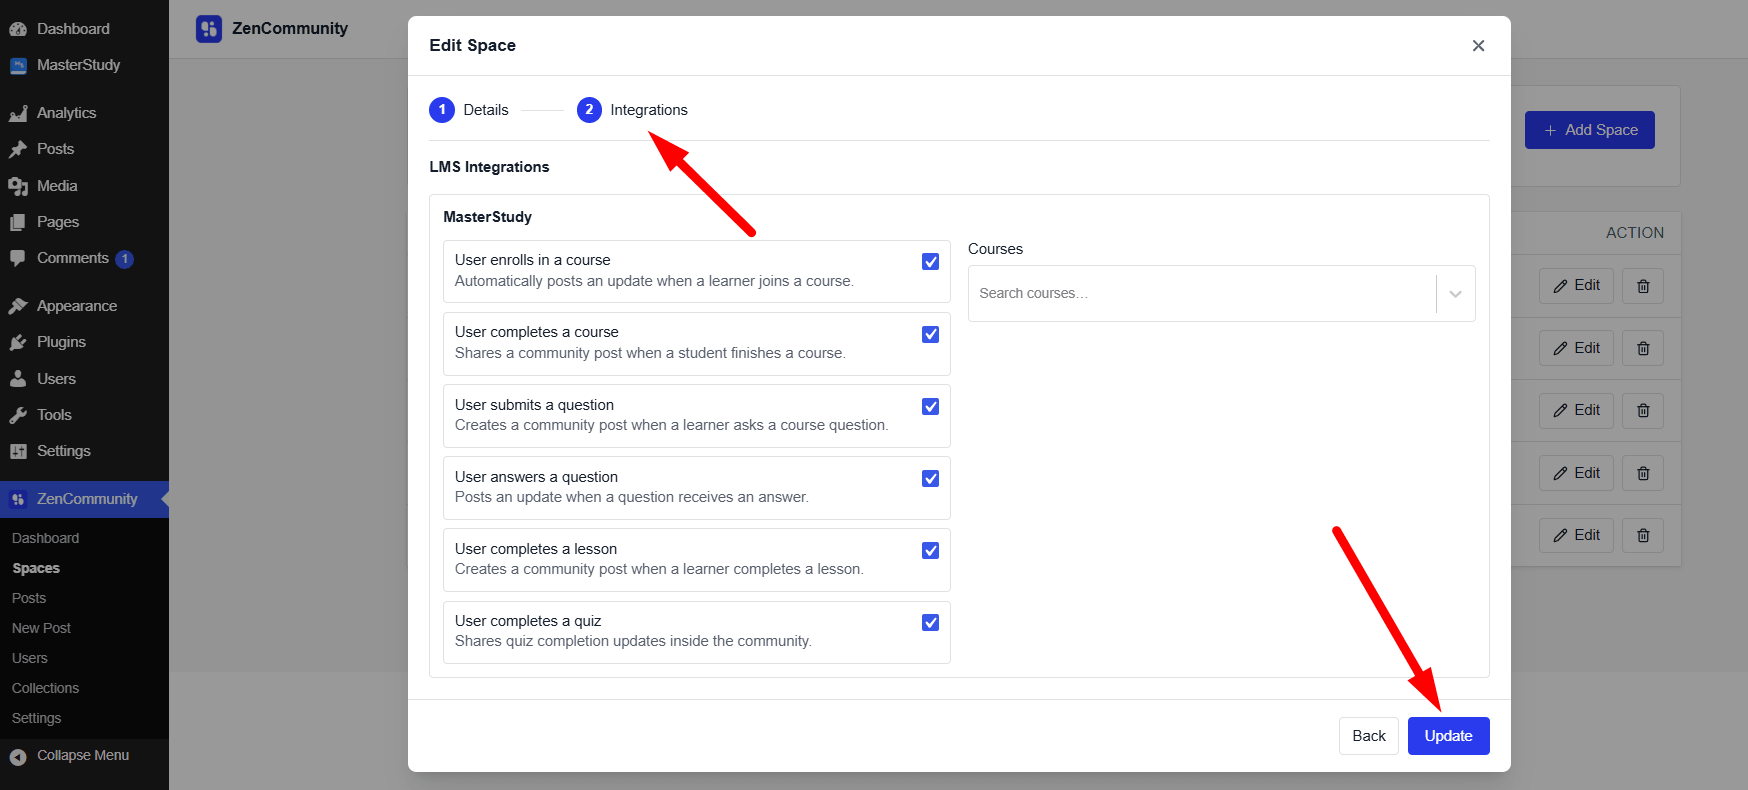The image size is (1748, 790).
Task: Toggle 'User answers a question' checkbox
Action: (x=930, y=478)
